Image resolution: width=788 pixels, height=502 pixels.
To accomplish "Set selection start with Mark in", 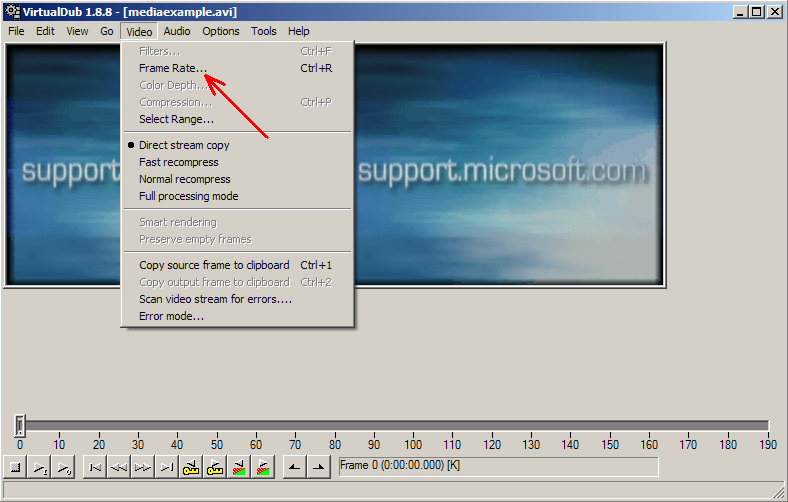I will [x=294, y=467].
